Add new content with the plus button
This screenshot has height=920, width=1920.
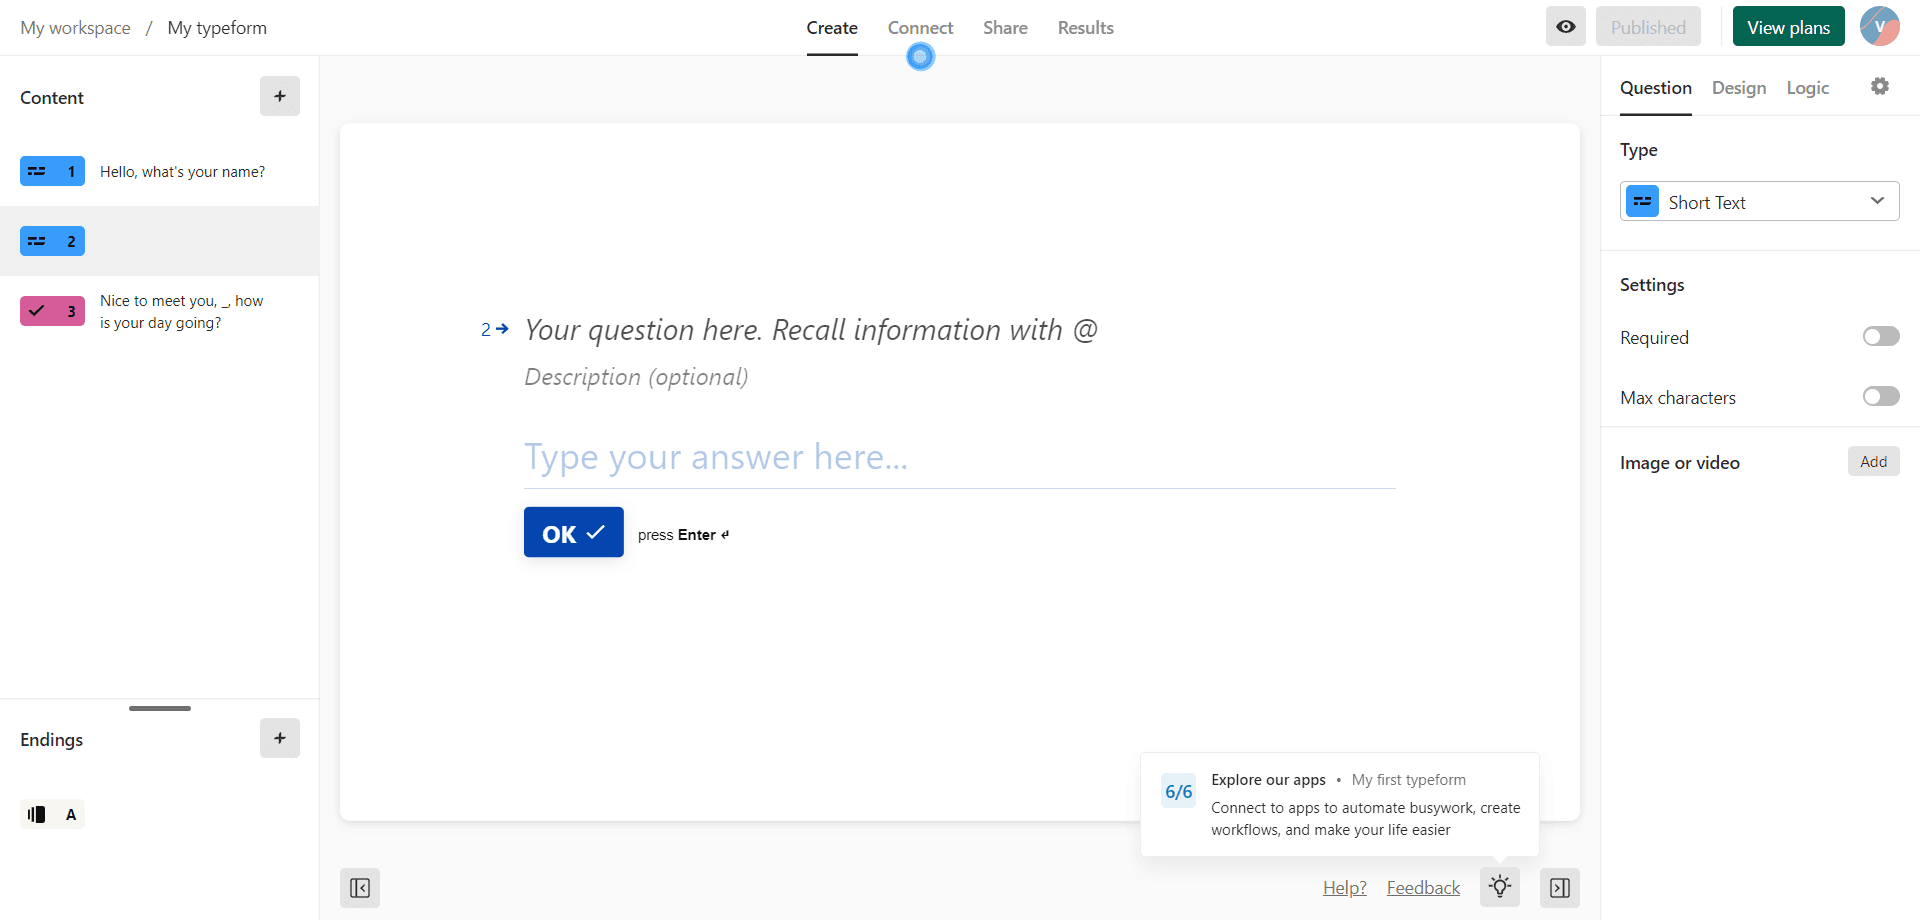[280, 96]
